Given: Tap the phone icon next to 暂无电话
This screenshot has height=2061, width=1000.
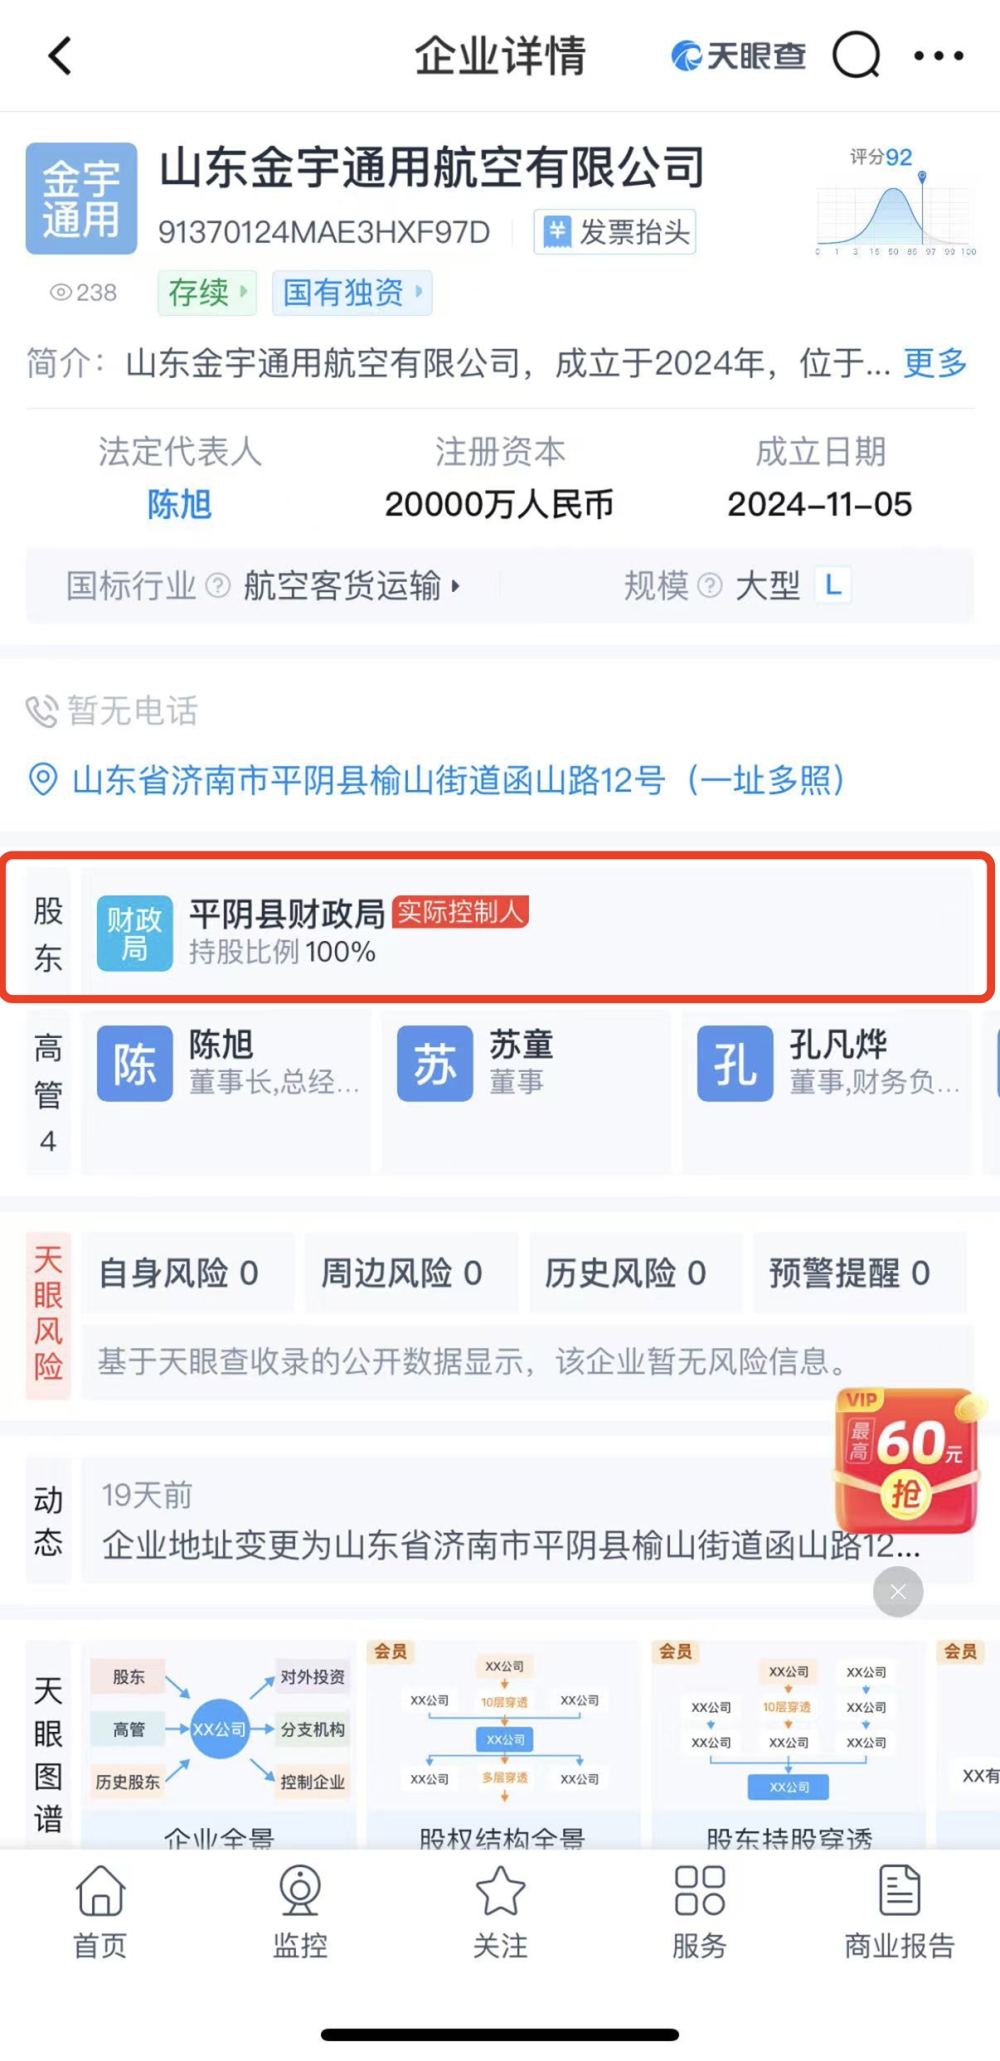Looking at the screenshot, I should pyautogui.click(x=41, y=711).
